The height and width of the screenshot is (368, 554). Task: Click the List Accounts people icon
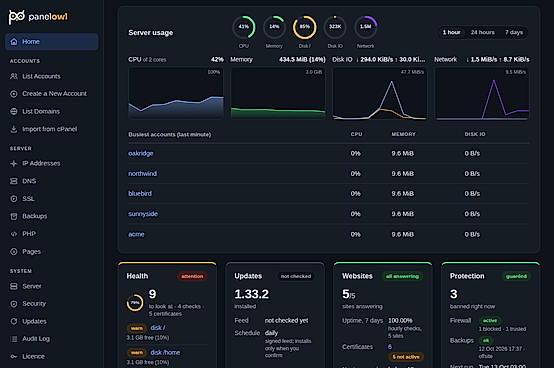(x=14, y=76)
